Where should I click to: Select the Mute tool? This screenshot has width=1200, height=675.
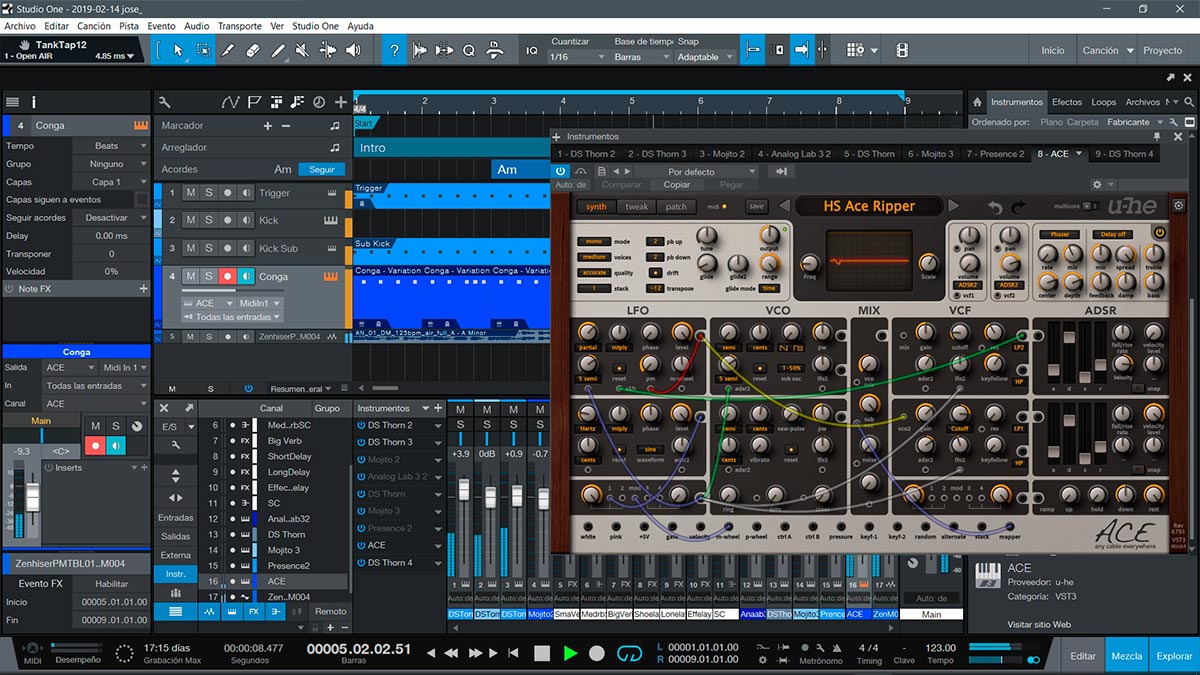point(302,50)
